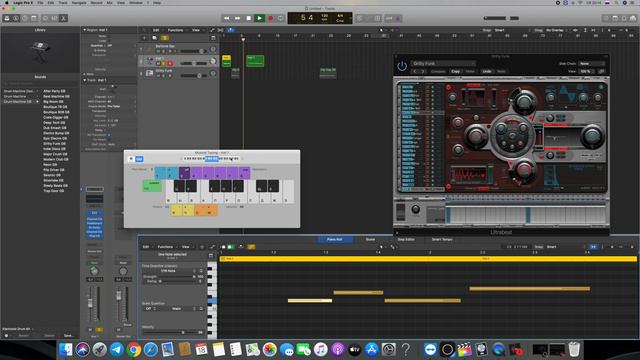Screen dimensions: 640x360
Task: Toggle the count-in button beside metronome
Action: click(x=389, y=18)
